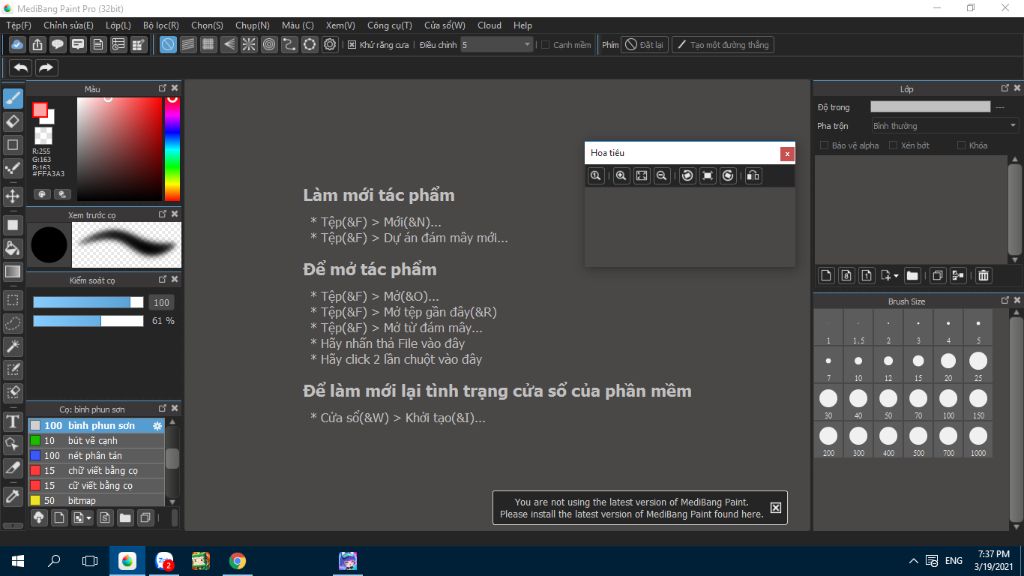Image resolution: width=1024 pixels, height=576 pixels.
Task: Select the Brush tool in left toolbar
Action: pos(12,98)
